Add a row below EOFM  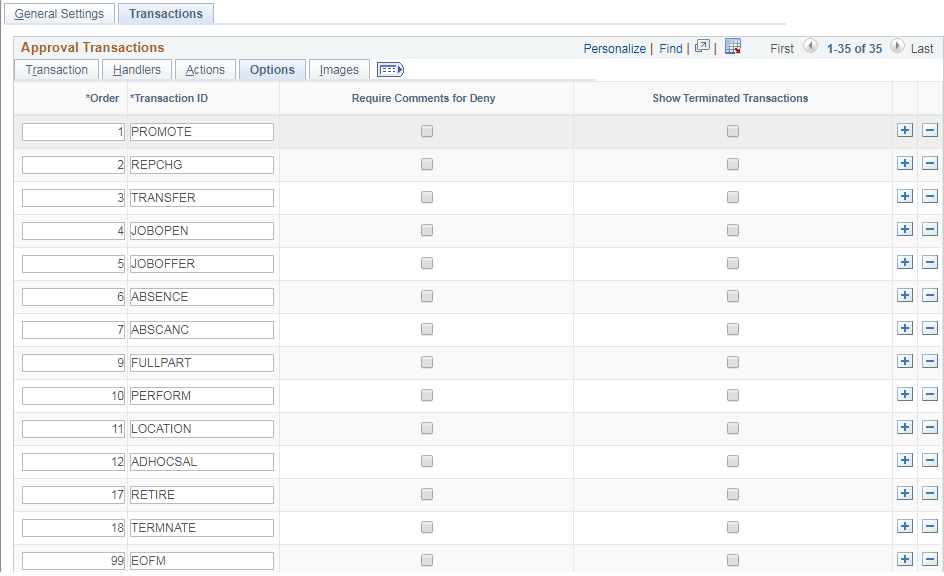tap(905, 559)
